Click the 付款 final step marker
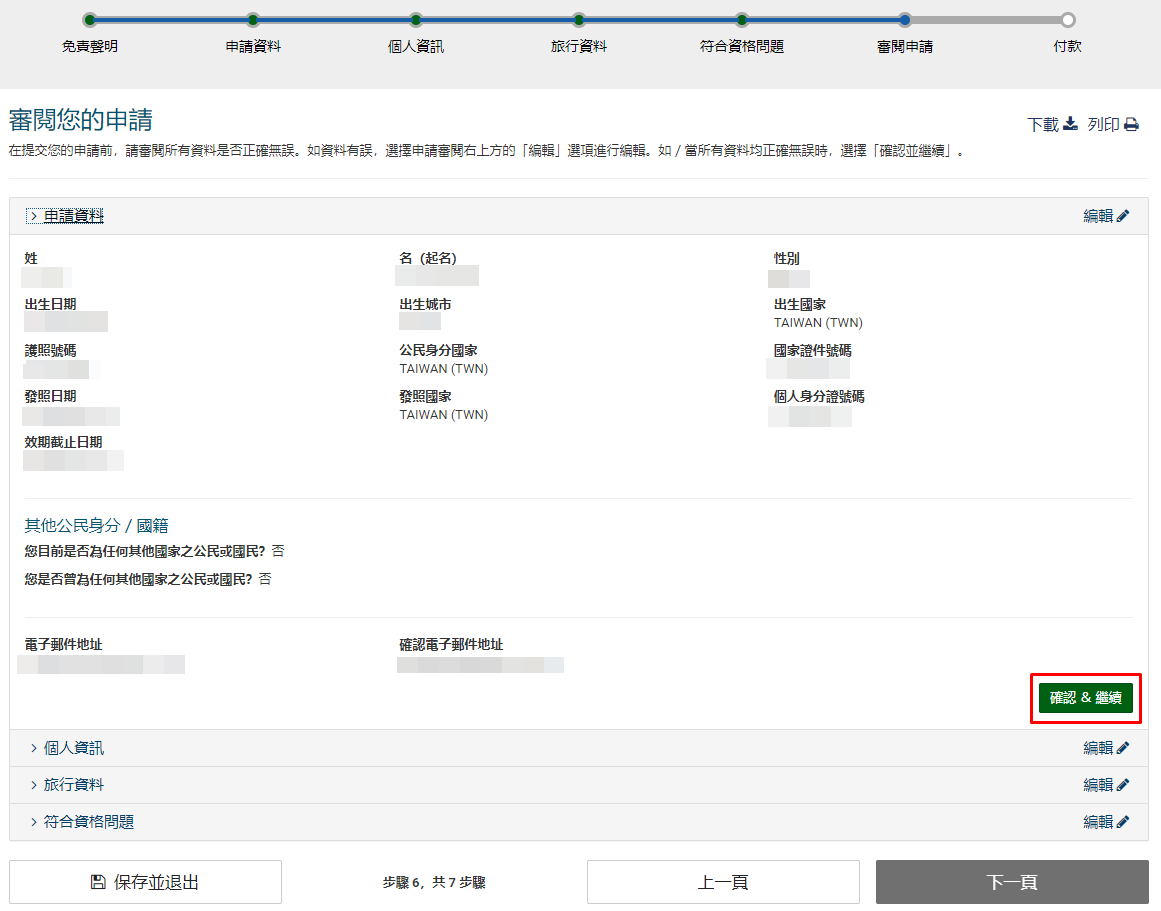Viewport: 1161px width, 911px height. (1068, 20)
